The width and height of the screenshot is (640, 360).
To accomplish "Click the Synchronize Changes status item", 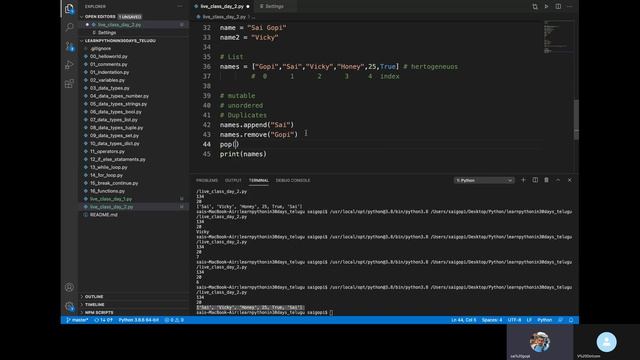I will pyautogui.click(x=103, y=320).
